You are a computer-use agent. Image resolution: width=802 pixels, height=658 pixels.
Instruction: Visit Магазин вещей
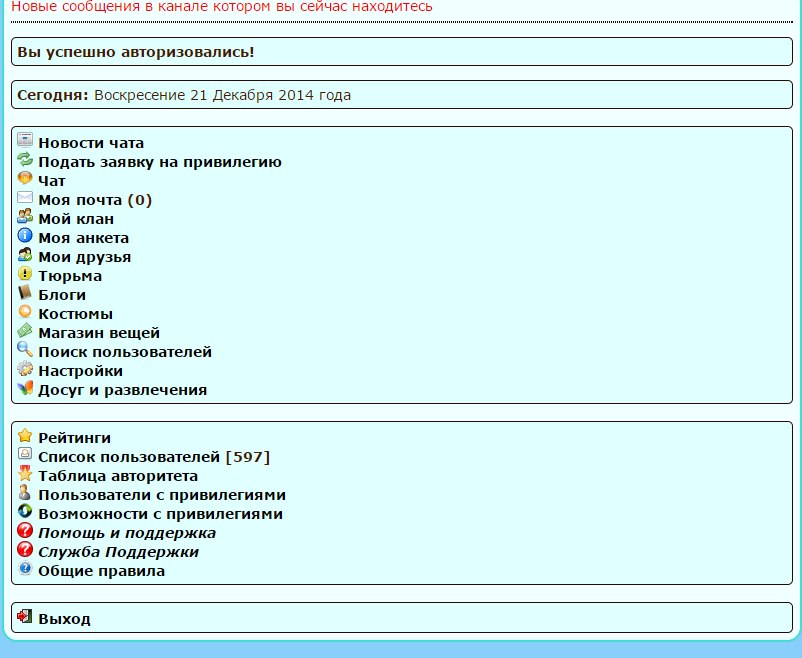[x=99, y=333]
